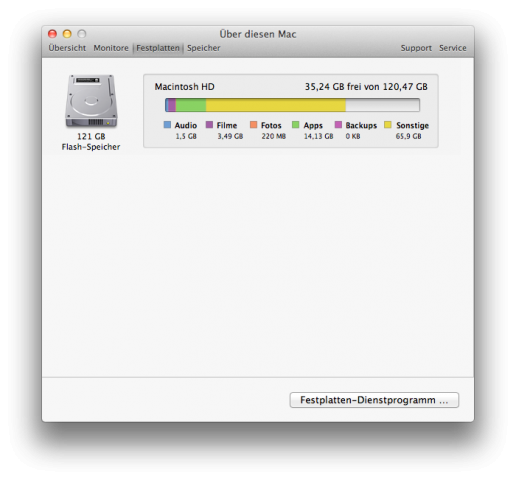Image resolution: width=516 pixels, height=480 pixels.
Task: Click the magenta Backups legend swatch
Action: pos(338,125)
